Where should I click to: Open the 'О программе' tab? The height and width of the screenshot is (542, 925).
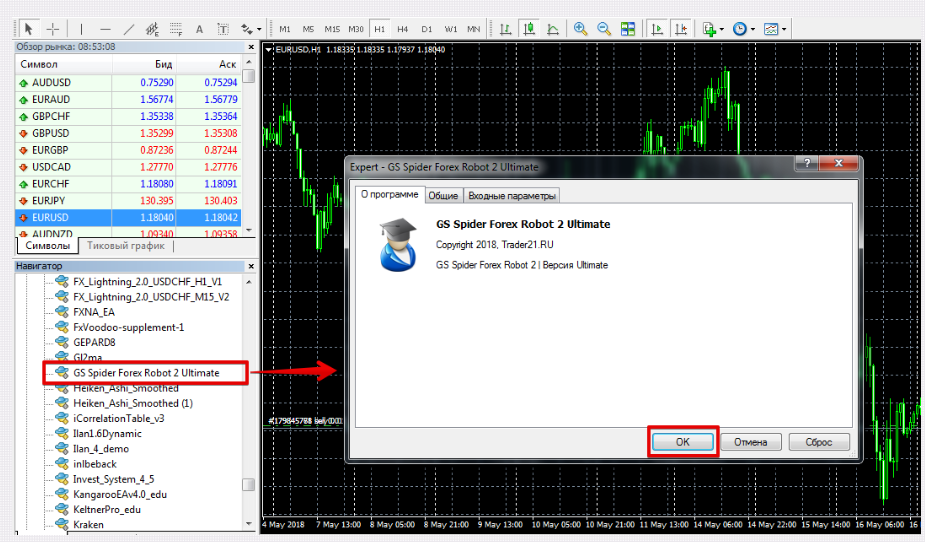(x=390, y=195)
